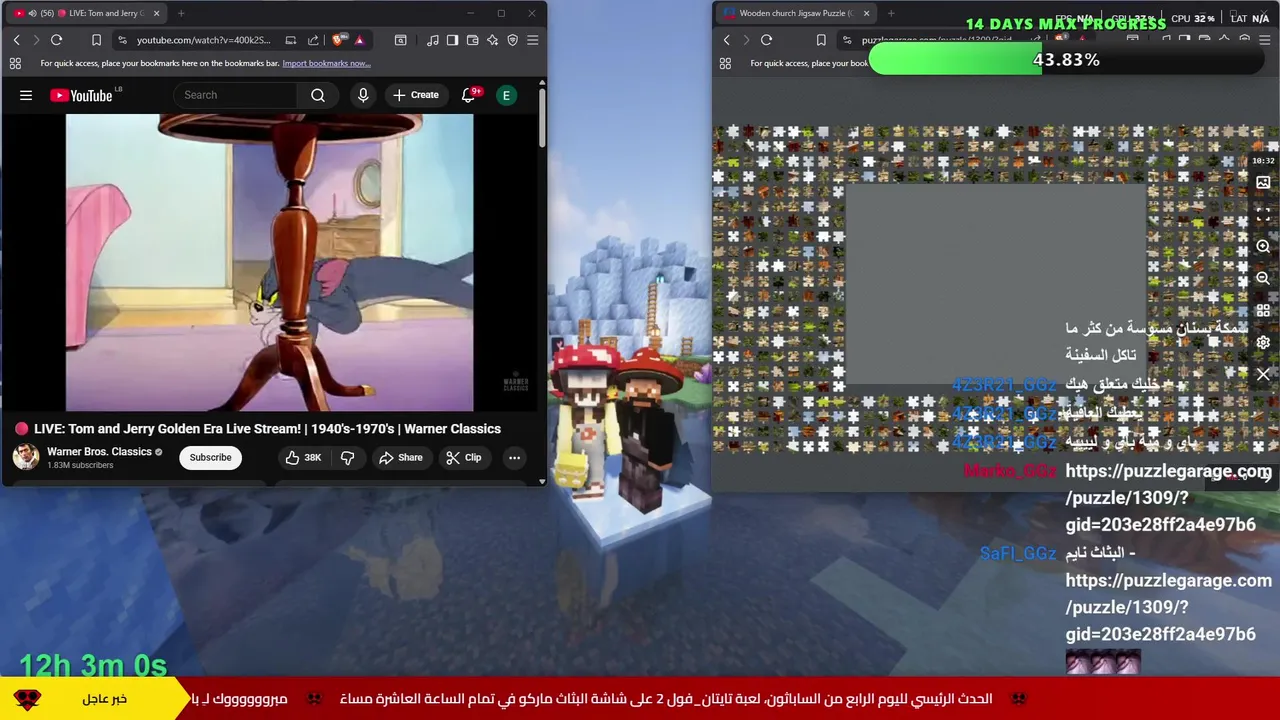The width and height of the screenshot is (1280, 720).
Task: Go back in the puzzle browser window
Action: tap(726, 40)
